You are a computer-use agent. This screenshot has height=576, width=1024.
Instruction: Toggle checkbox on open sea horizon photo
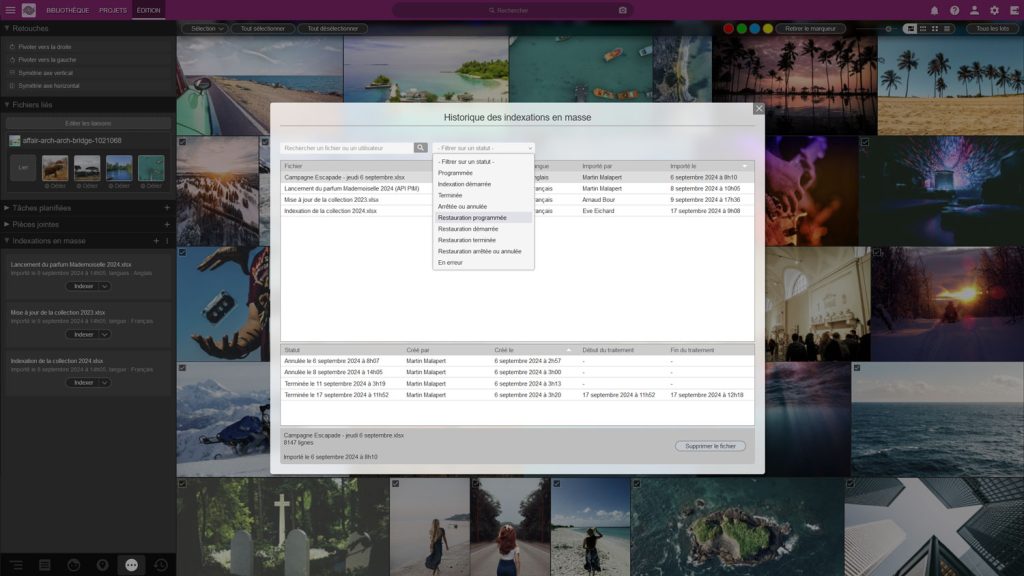click(857, 368)
